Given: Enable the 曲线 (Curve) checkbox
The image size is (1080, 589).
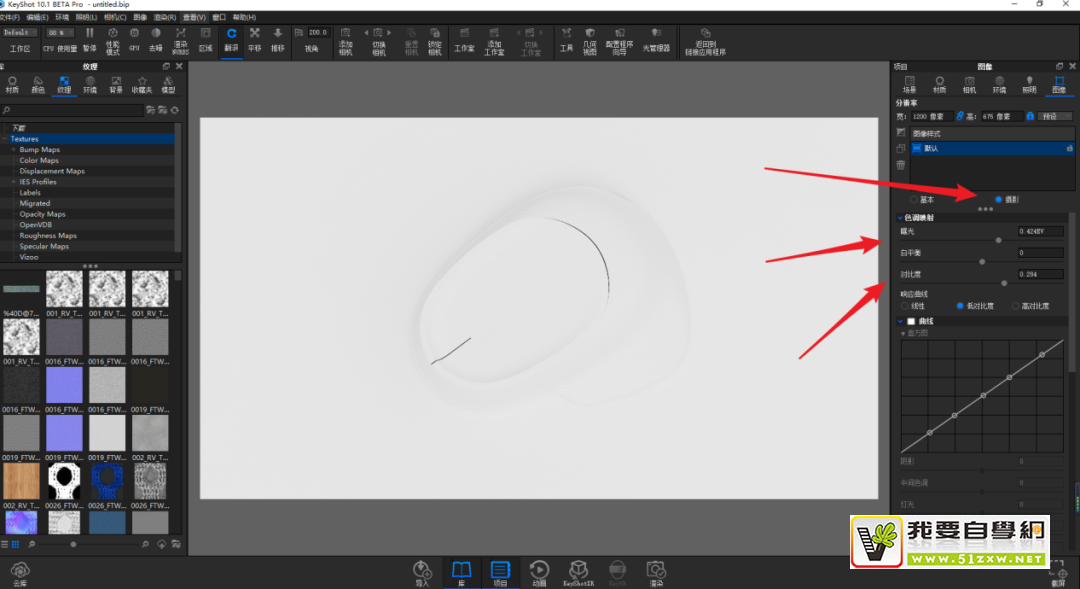Looking at the screenshot, I should point(910,321).
